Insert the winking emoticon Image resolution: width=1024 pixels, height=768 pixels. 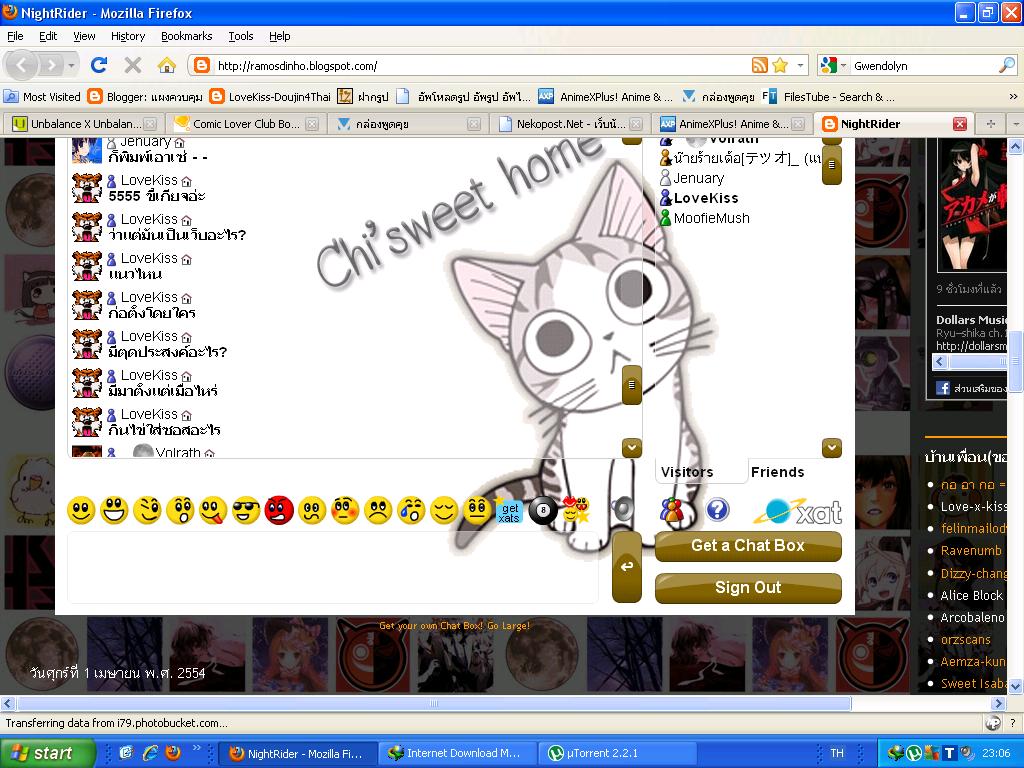pyautogui.click(x=147, y=510)
